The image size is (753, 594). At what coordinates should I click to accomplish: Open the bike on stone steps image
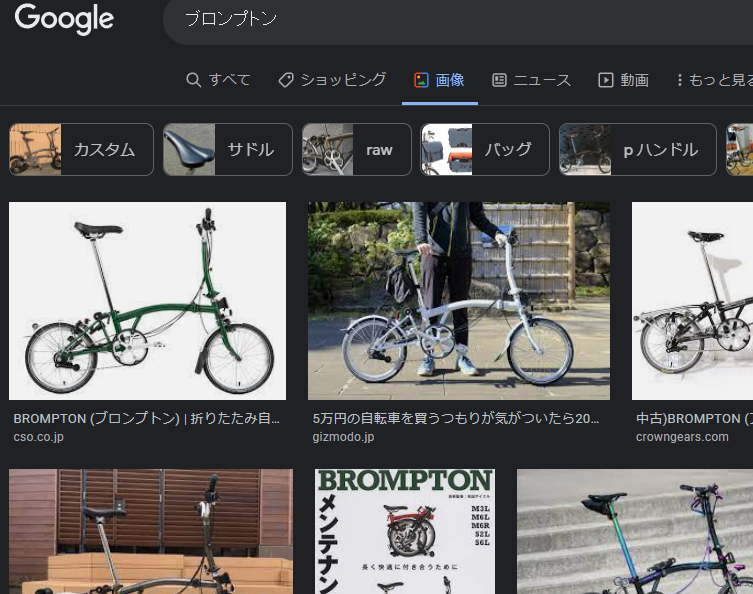(x=635, y=532)
